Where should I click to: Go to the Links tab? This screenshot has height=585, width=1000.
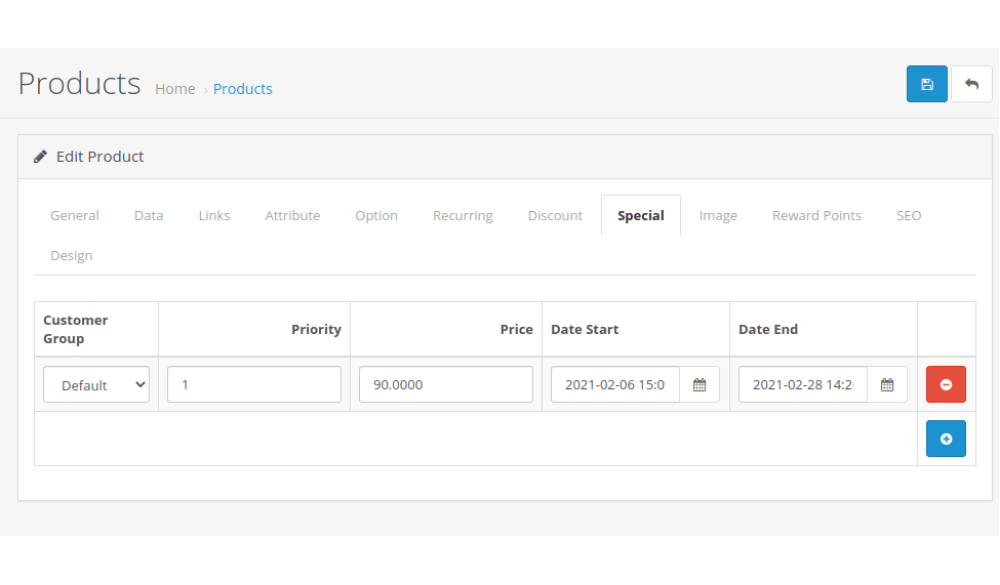[x=214, y=216]
